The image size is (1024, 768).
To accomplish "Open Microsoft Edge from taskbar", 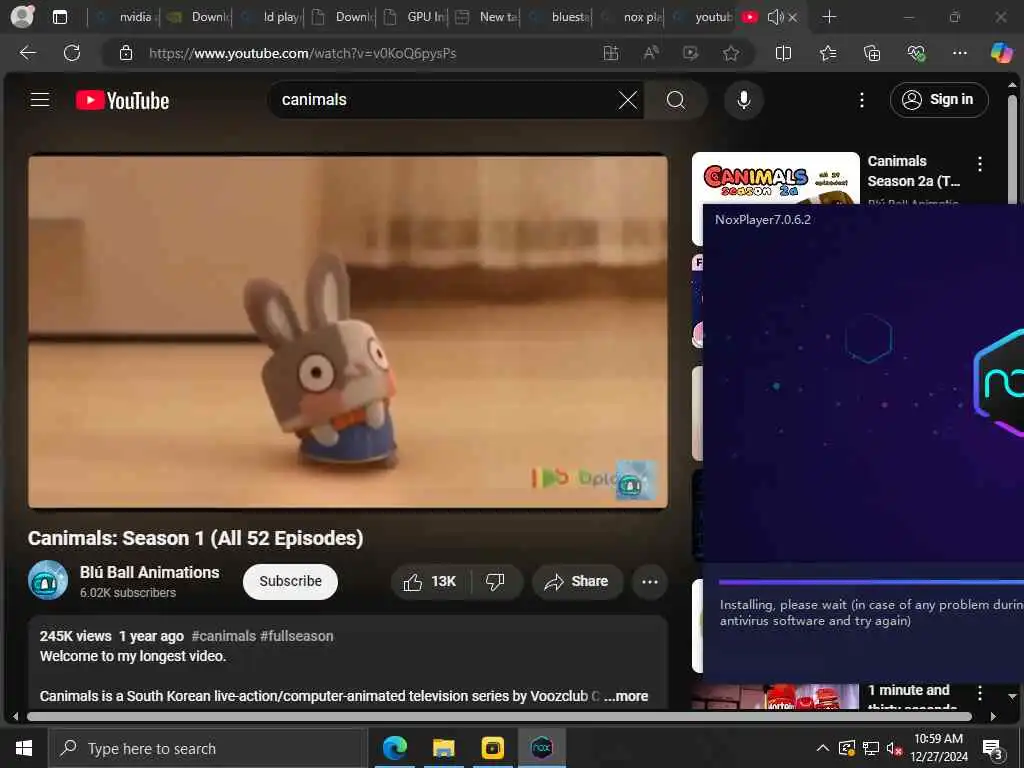I will (394, 748).
